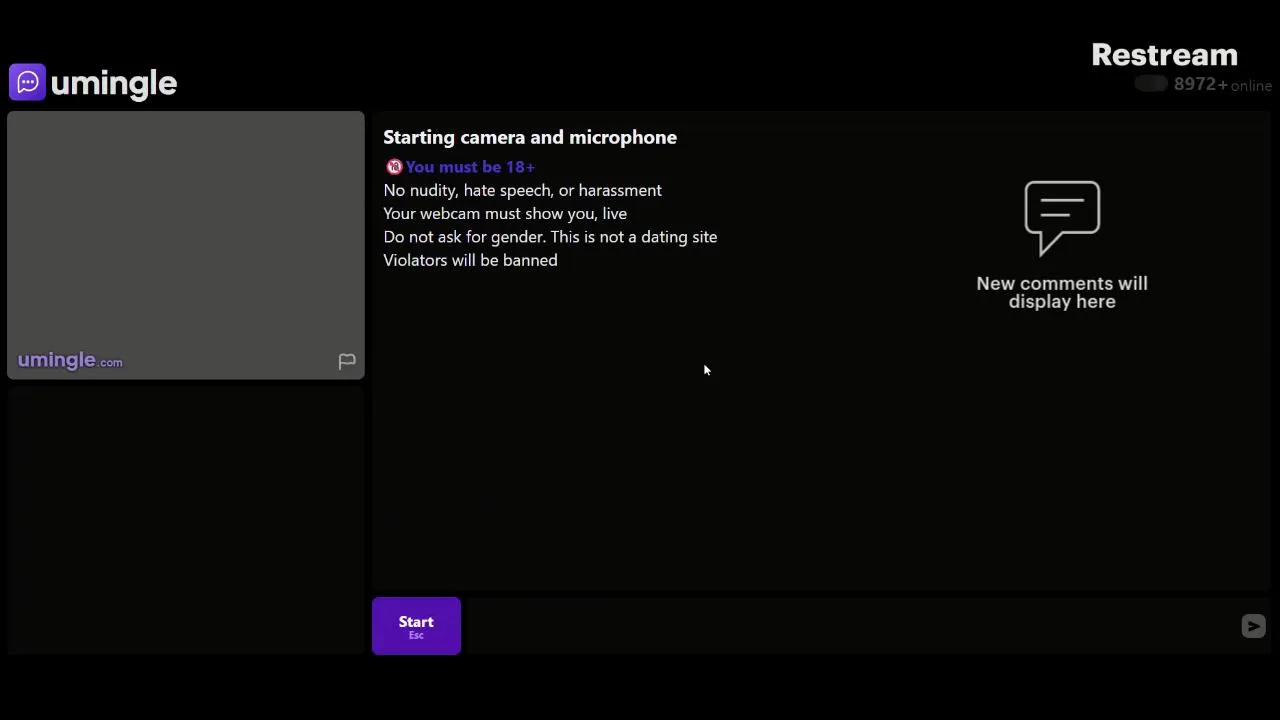
Task: Click the send message arrow icon
Action: 1253,626
